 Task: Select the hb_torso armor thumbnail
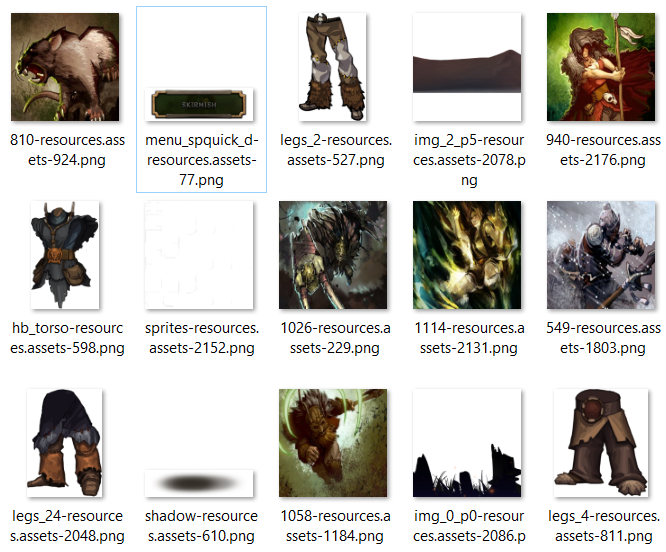pyautogui.click(x=65, y=255)
